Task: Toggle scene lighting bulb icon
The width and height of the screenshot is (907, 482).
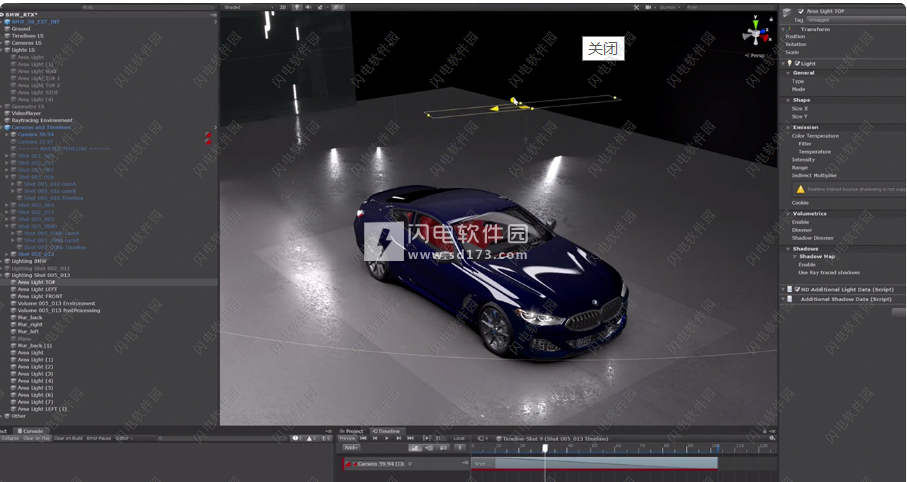Action: coord(297,8)
